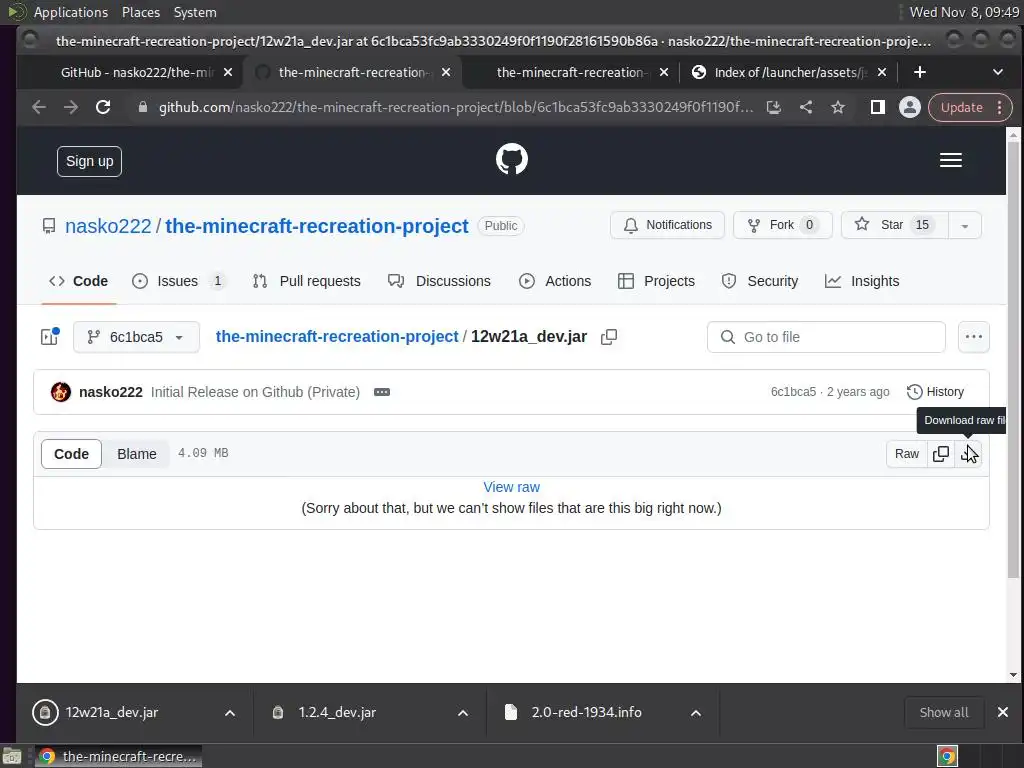Open the more file actions ellipsis menu
This screenshot has height=768, width=1024.
click(x=974, y=337)
